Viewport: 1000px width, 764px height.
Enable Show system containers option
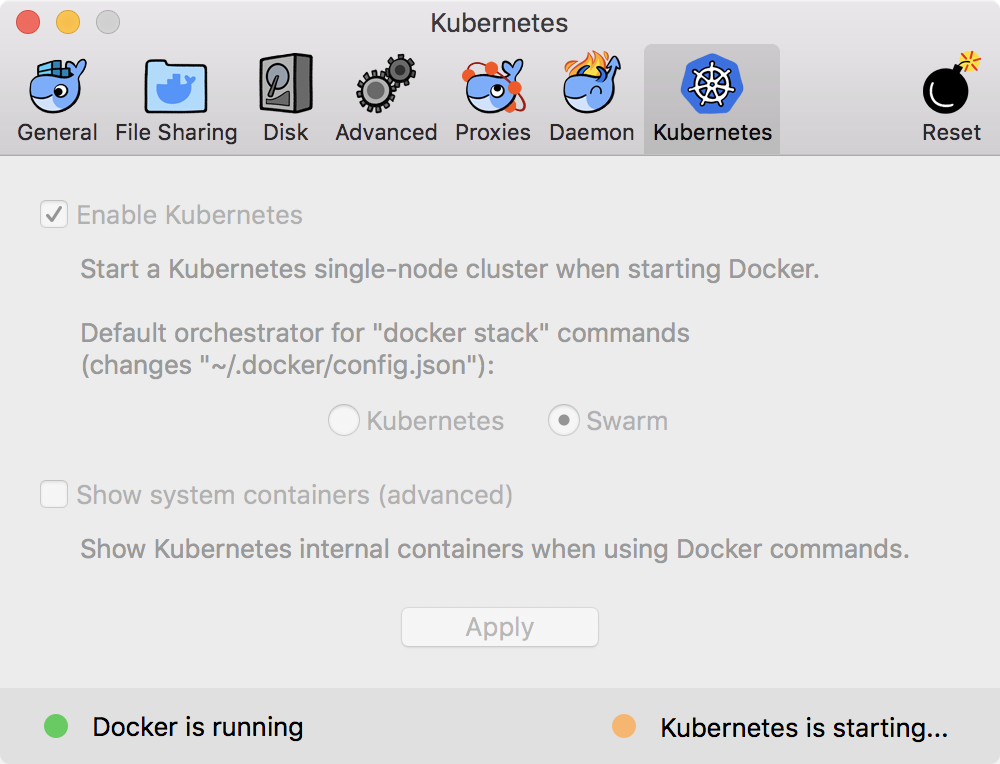[x=53, y=494]
